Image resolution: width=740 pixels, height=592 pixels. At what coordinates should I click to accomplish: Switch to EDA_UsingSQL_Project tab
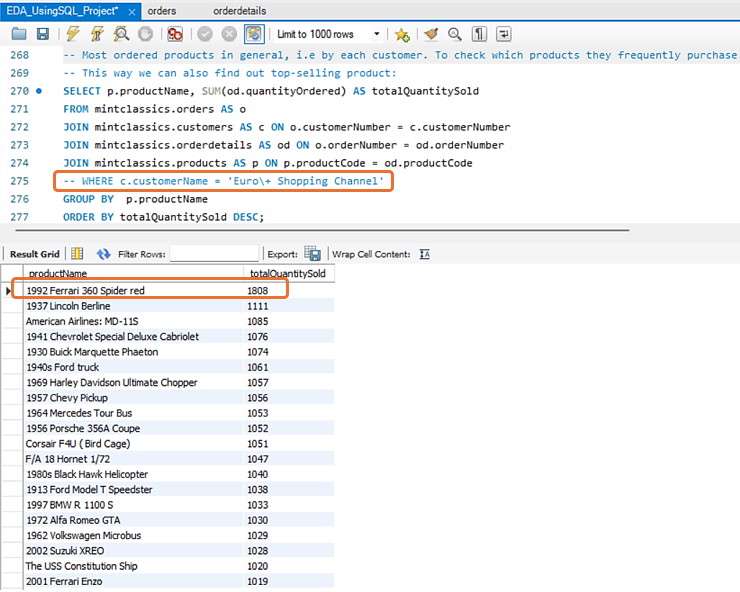pyautogui.click(x=62, y=11)
